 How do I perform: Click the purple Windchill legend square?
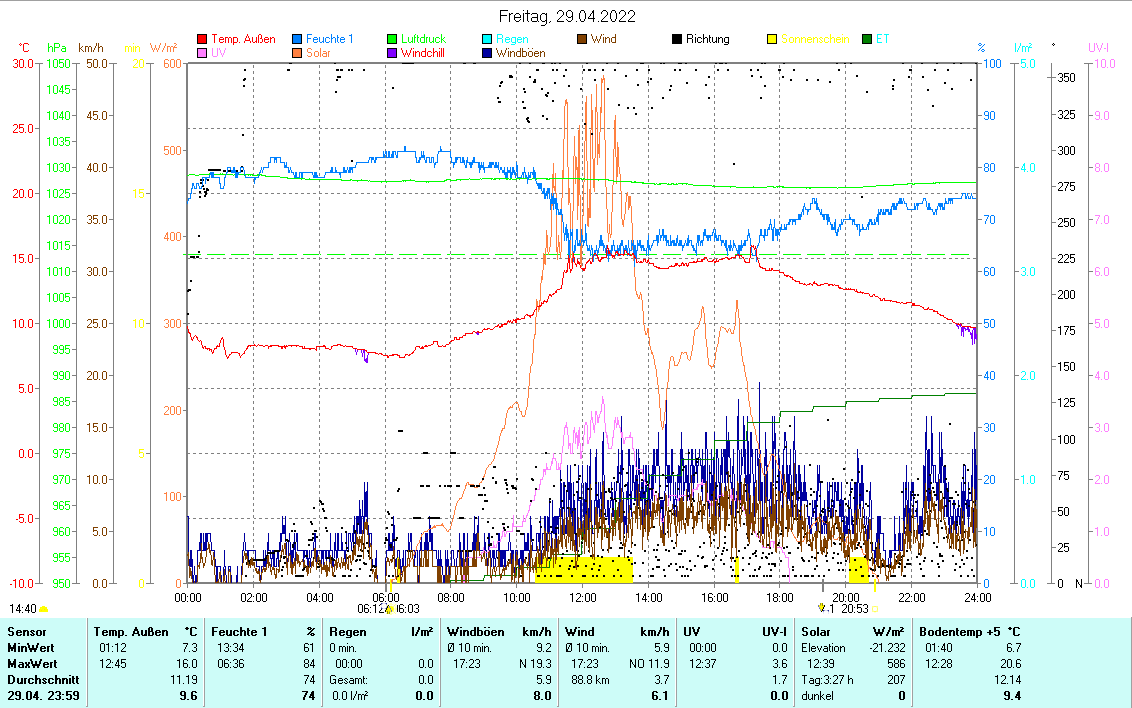[x=393, y=53]
